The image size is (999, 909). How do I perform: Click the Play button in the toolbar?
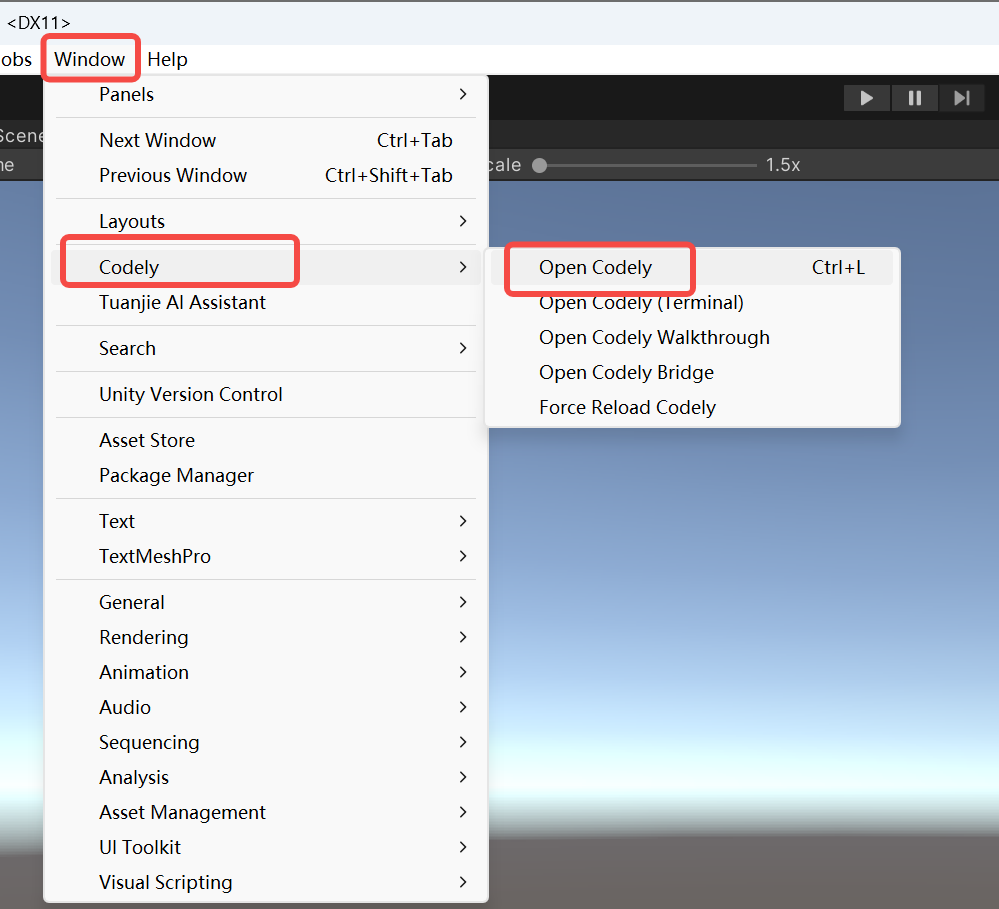pos(866,98)
